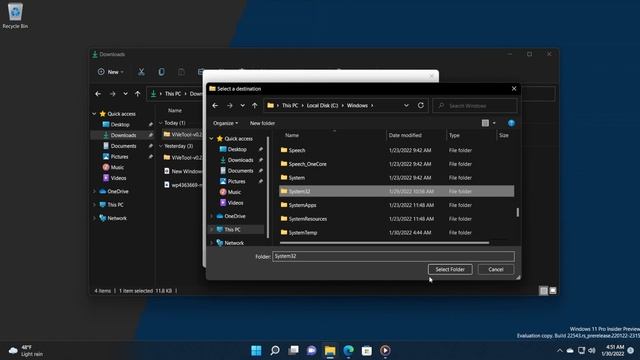Sort by Name column header in dialog
The image size is (640, 360).
point(291,136)
